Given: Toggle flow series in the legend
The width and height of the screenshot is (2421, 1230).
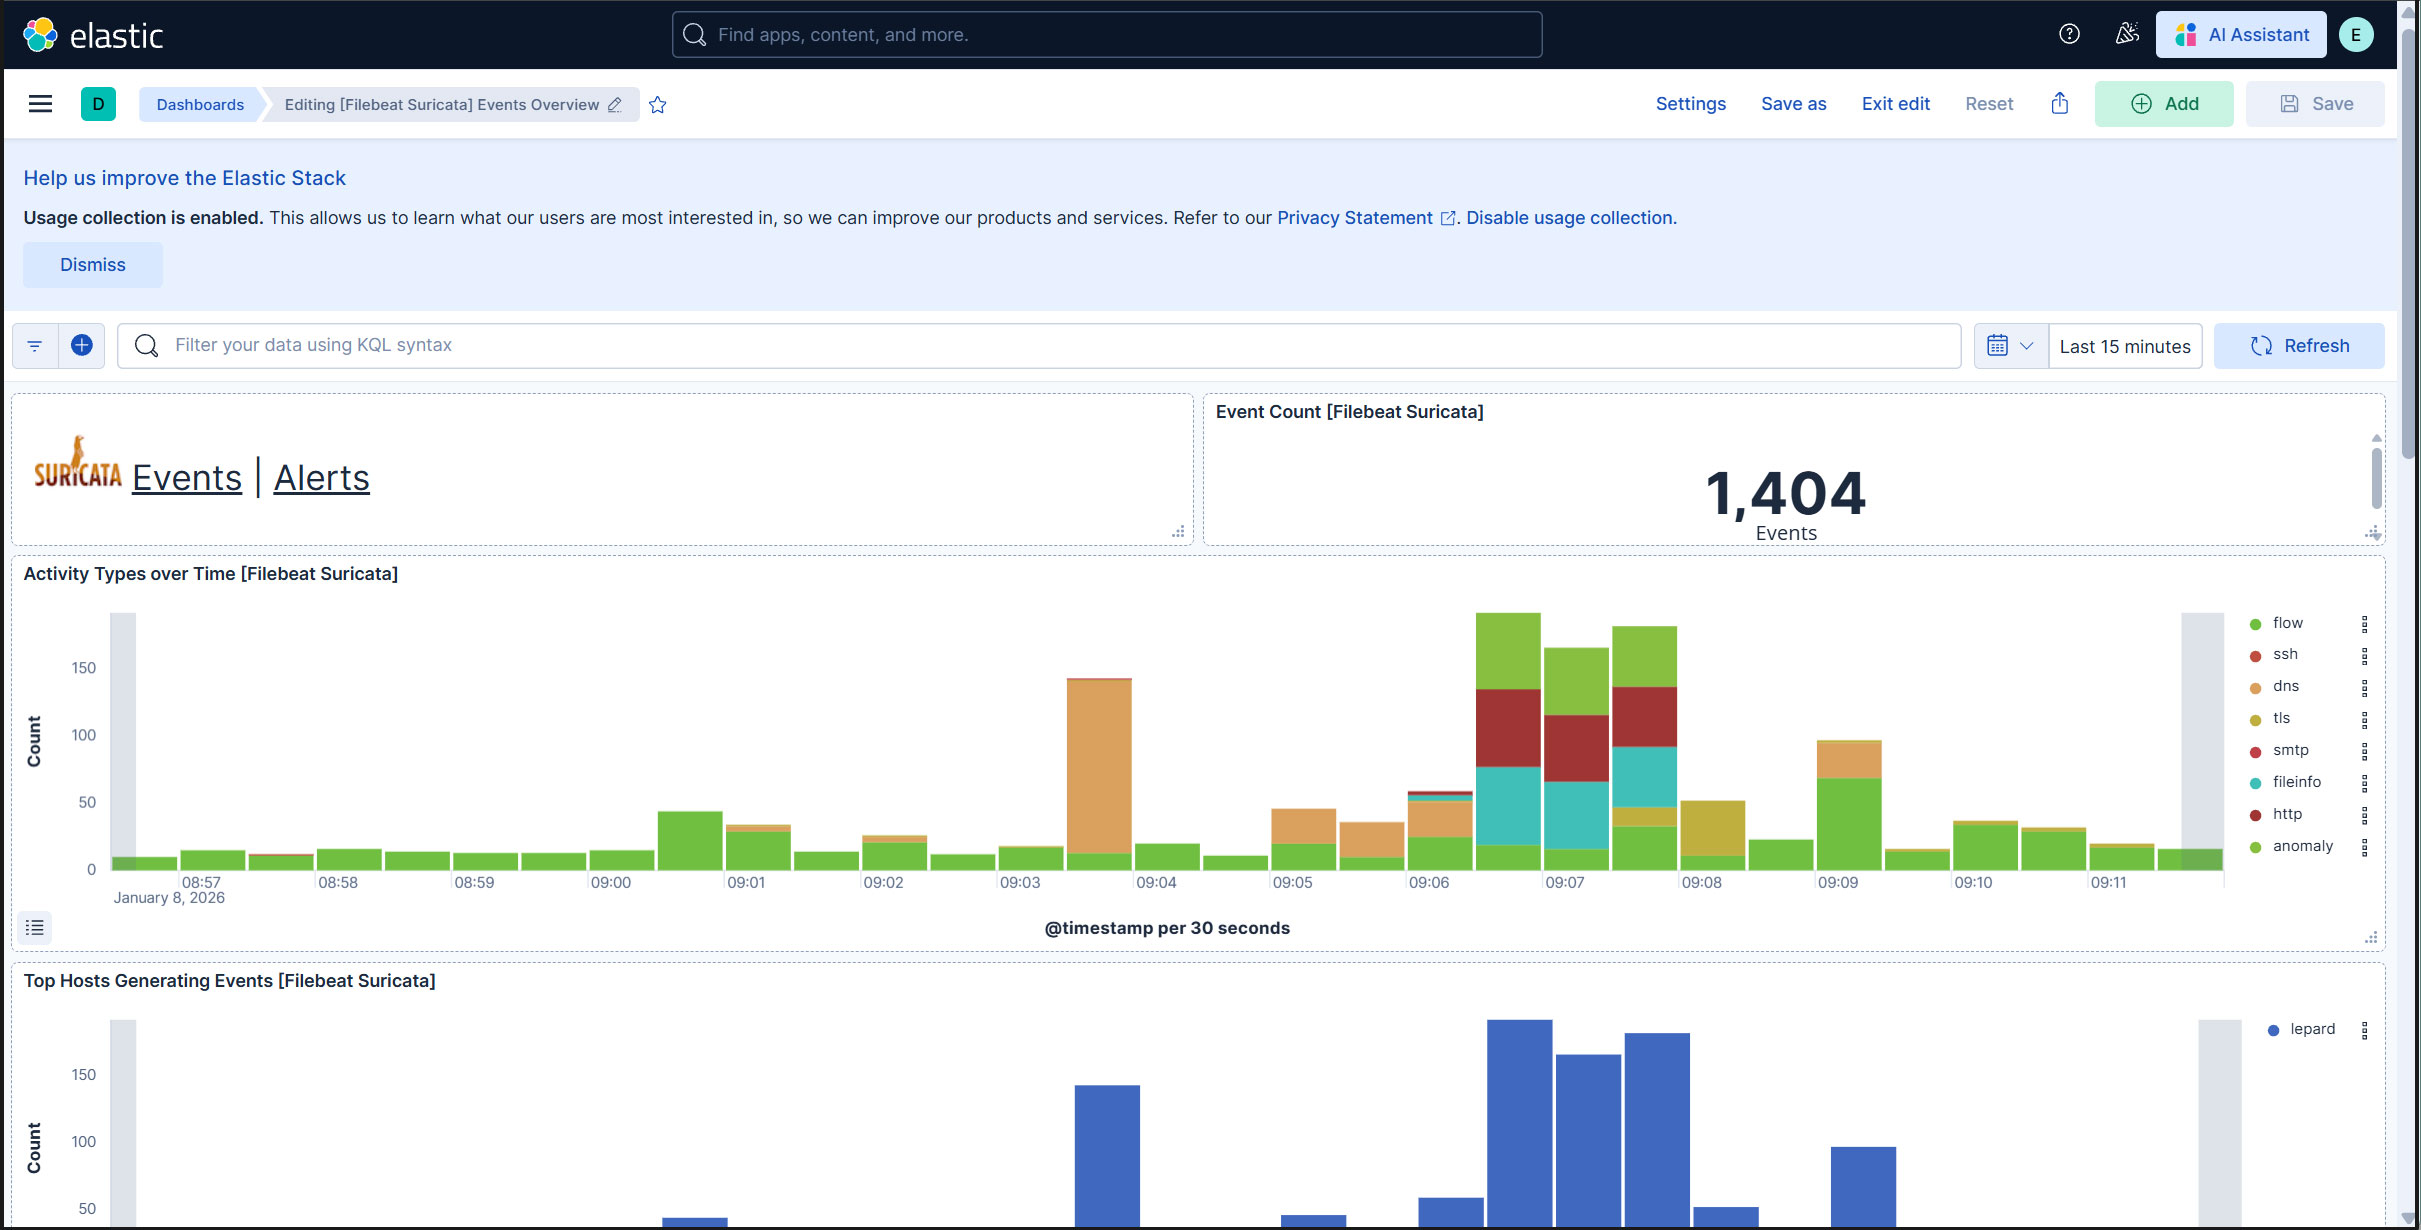Looking at the screenshot, I should (x=2287, y=623).
